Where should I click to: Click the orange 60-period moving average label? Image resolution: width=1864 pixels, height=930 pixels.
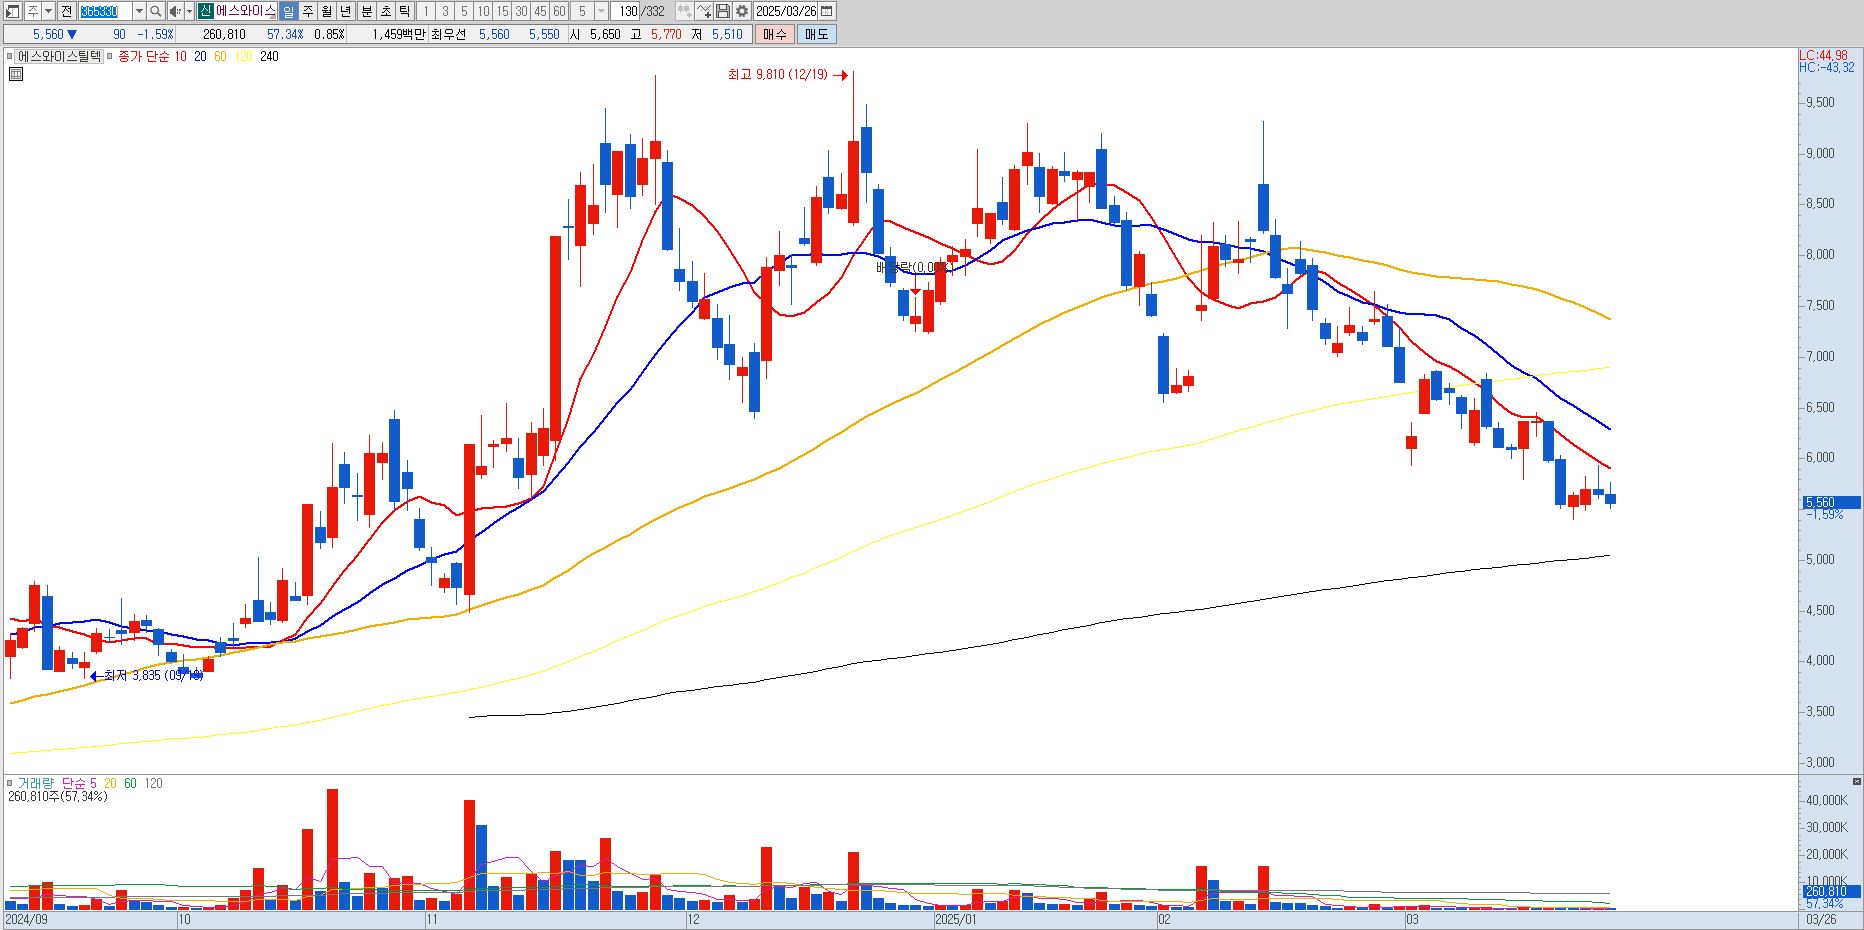click(220, 57)
